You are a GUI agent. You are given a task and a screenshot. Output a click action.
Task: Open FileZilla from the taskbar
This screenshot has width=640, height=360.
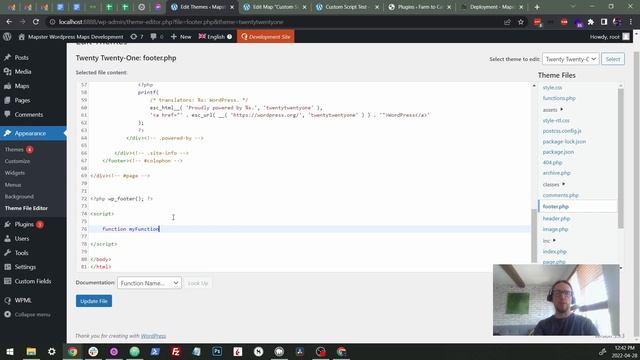click(176, 351)
